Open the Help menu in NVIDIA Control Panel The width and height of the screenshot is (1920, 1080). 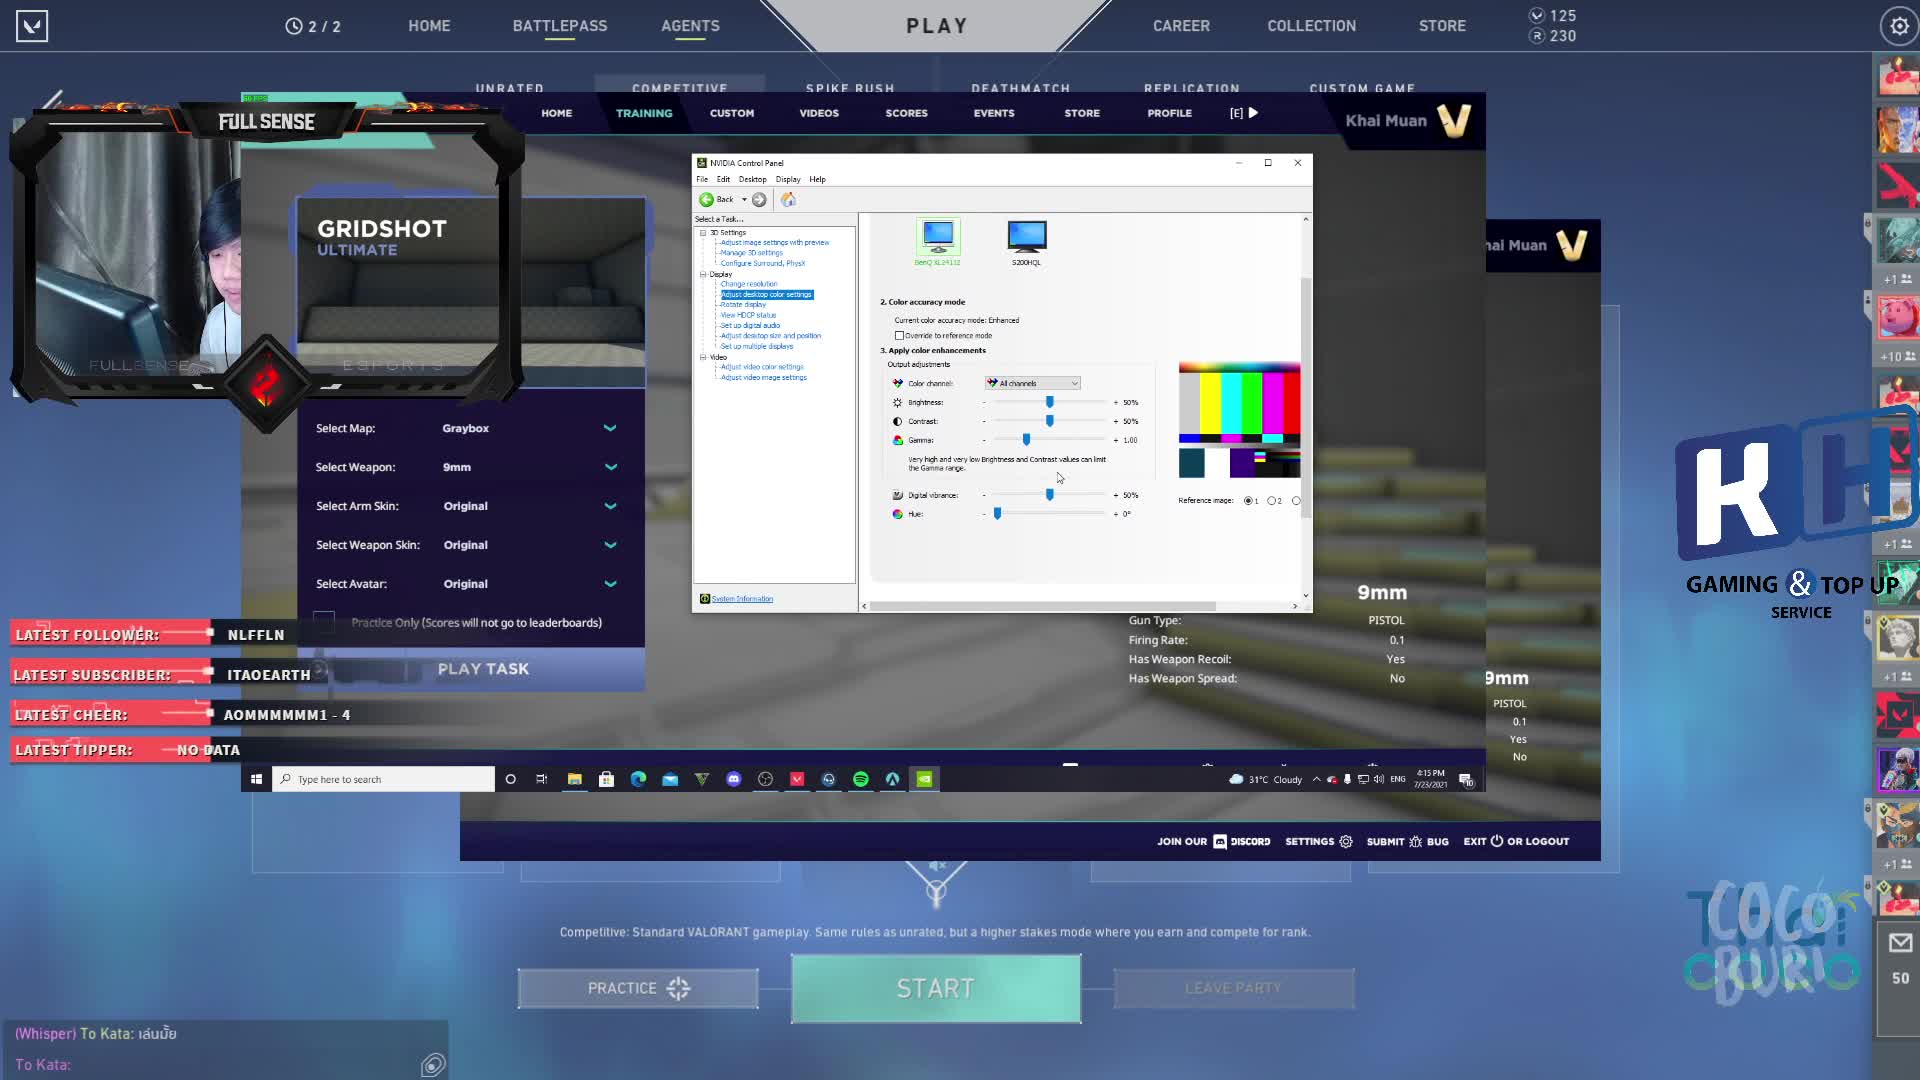(817, 179)
